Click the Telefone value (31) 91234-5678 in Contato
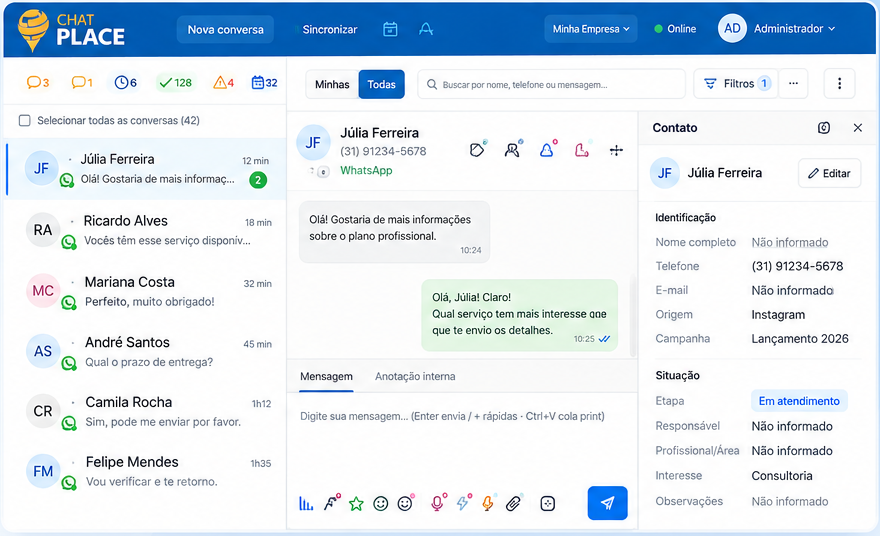880x536 pixels. pyautogui.click(x=797, y=266)
